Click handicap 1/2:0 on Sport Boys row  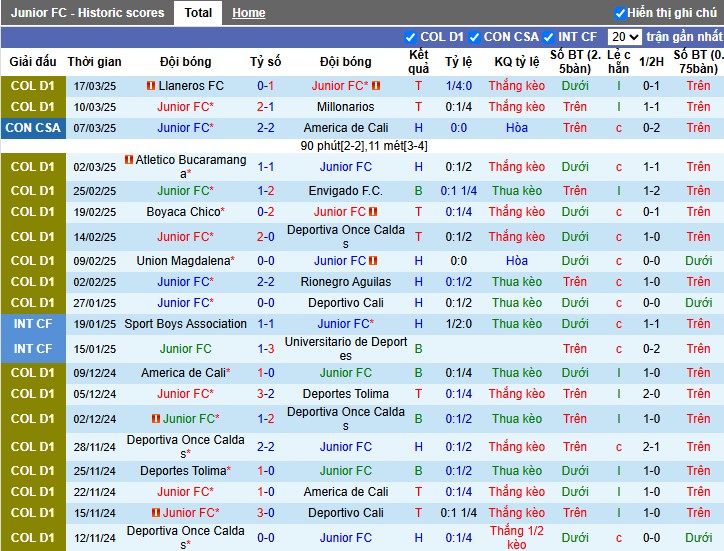tap(459, 324)
